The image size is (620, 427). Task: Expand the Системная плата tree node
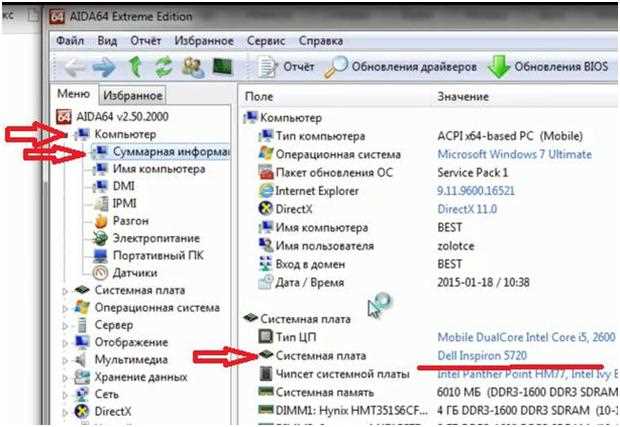[65, 291]
